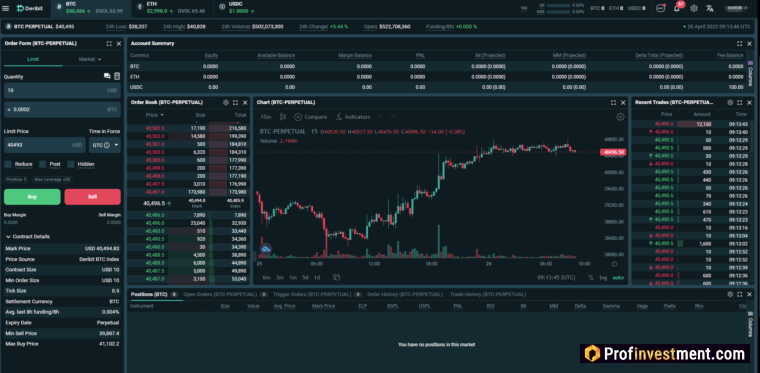Click the quantity comment icon in Order Form
Image resolution: width=760 pixels, height=373 pixels.
107,77
